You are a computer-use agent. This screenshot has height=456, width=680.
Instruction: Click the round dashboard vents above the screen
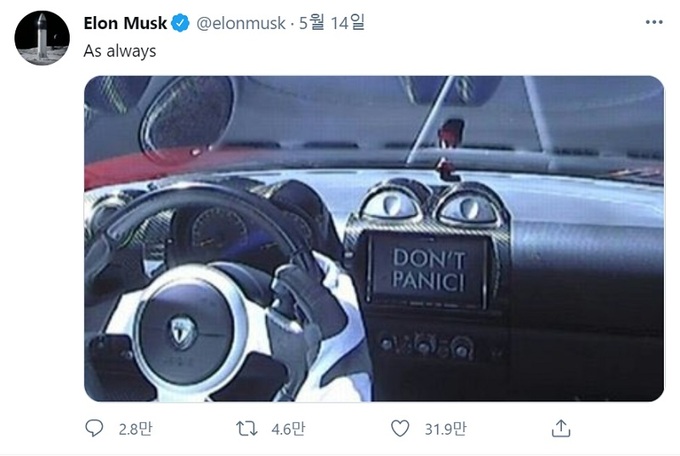click(431, 204)
